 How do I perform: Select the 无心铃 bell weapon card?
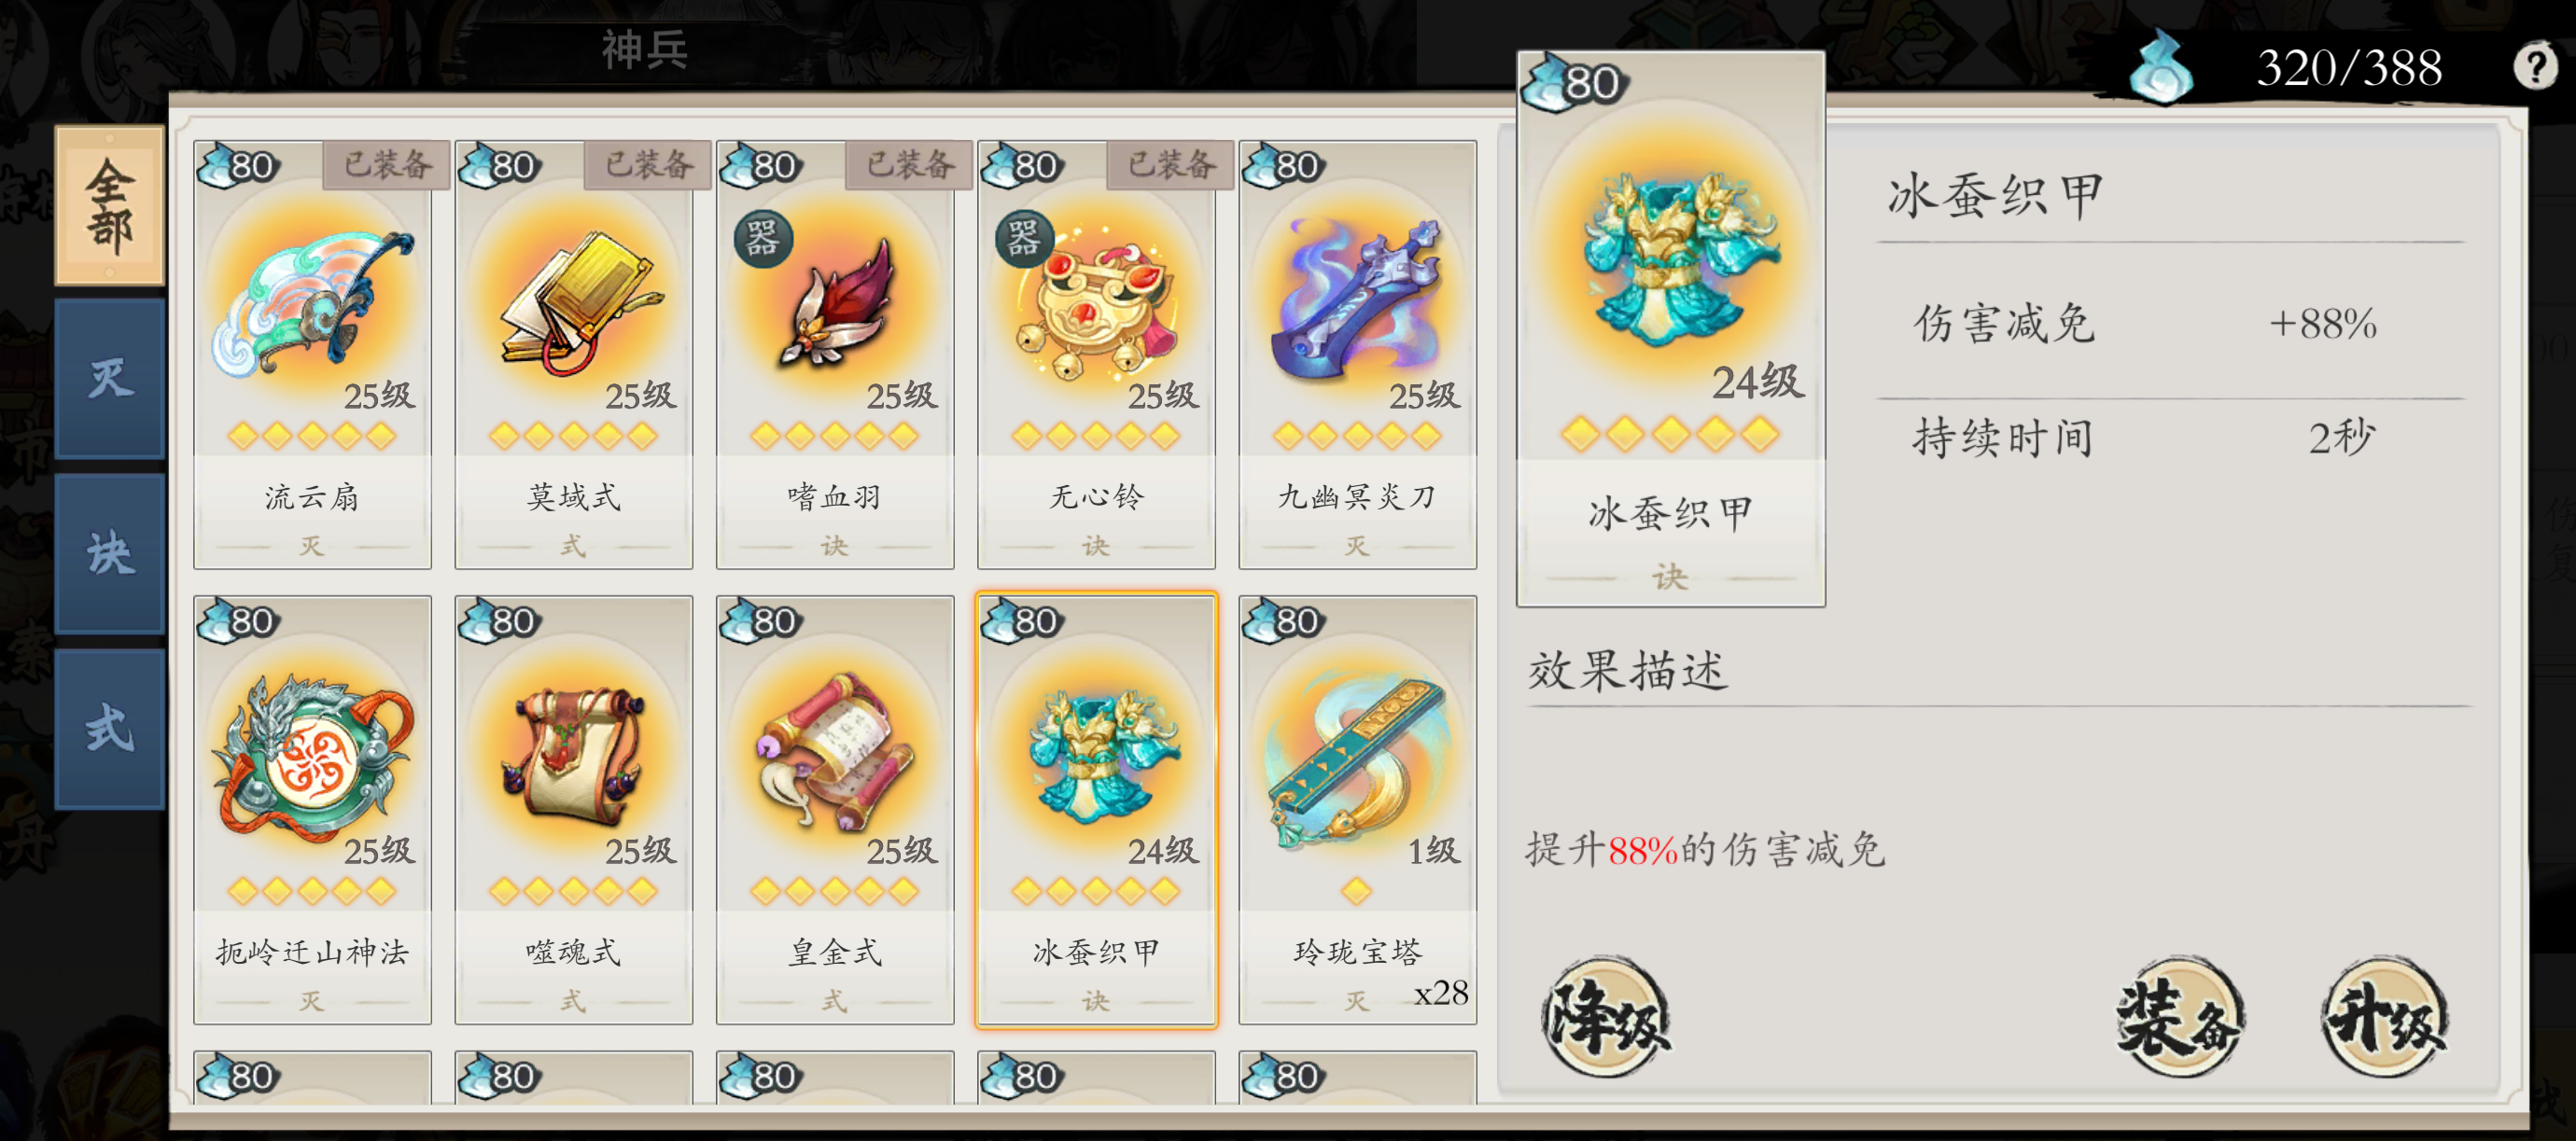[x=1096, y=355]
